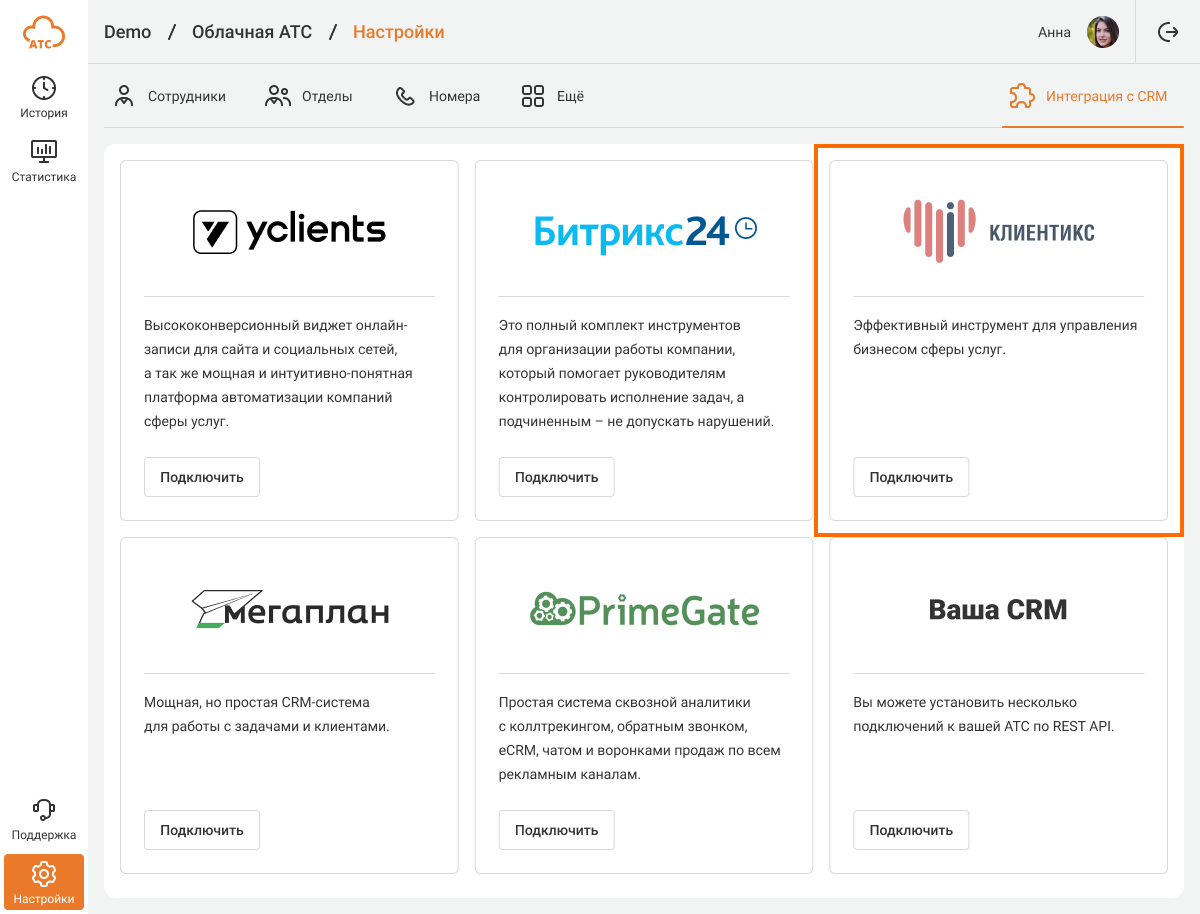Click Анна's profile avatar
Image resolution: width=1200 pixels, height=914 pixels.
coord(1103,32)
